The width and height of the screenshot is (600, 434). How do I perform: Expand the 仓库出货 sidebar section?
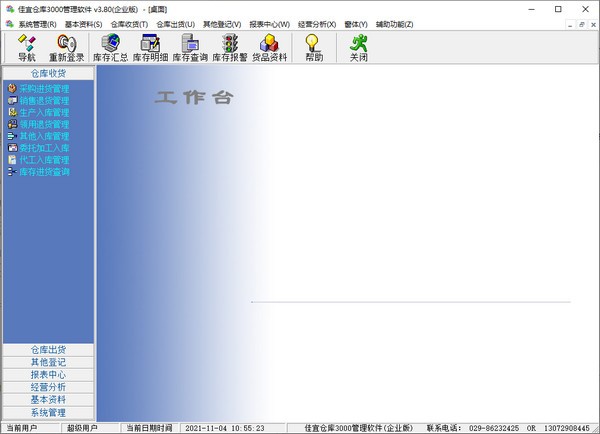pyautogui.click(x=48, y=350)
